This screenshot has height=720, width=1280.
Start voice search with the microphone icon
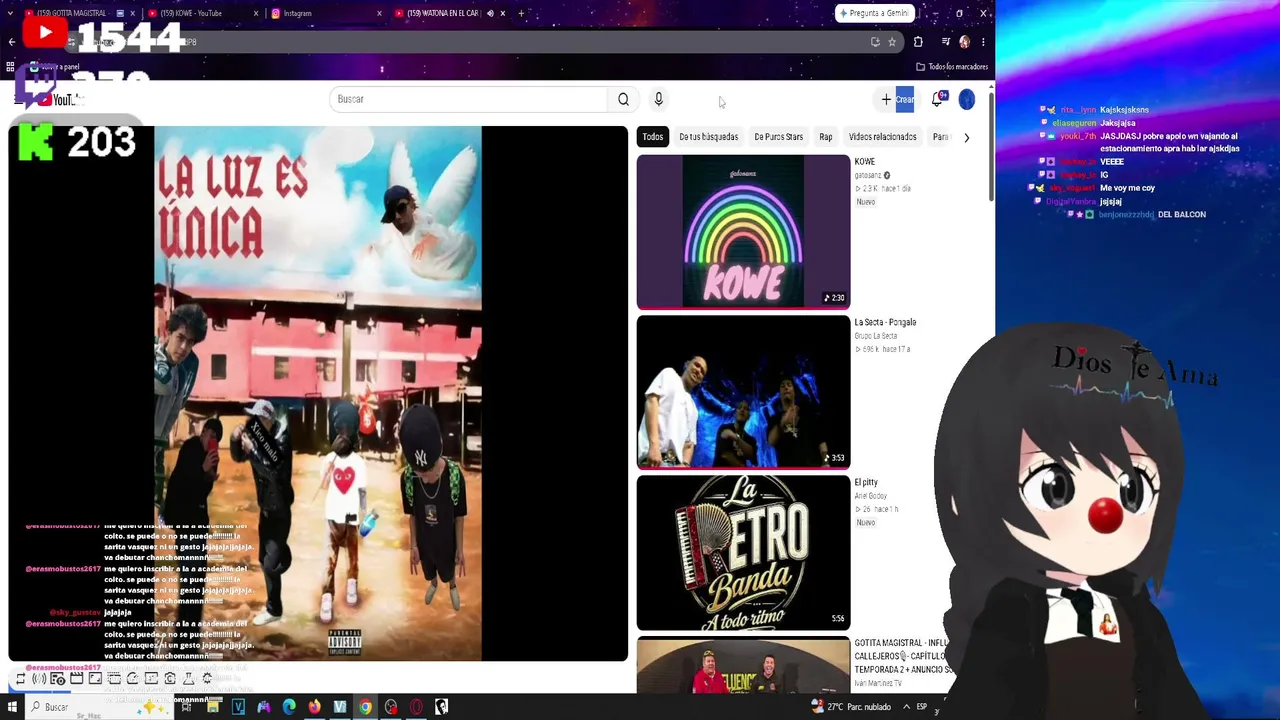click(x=658, y=99)
